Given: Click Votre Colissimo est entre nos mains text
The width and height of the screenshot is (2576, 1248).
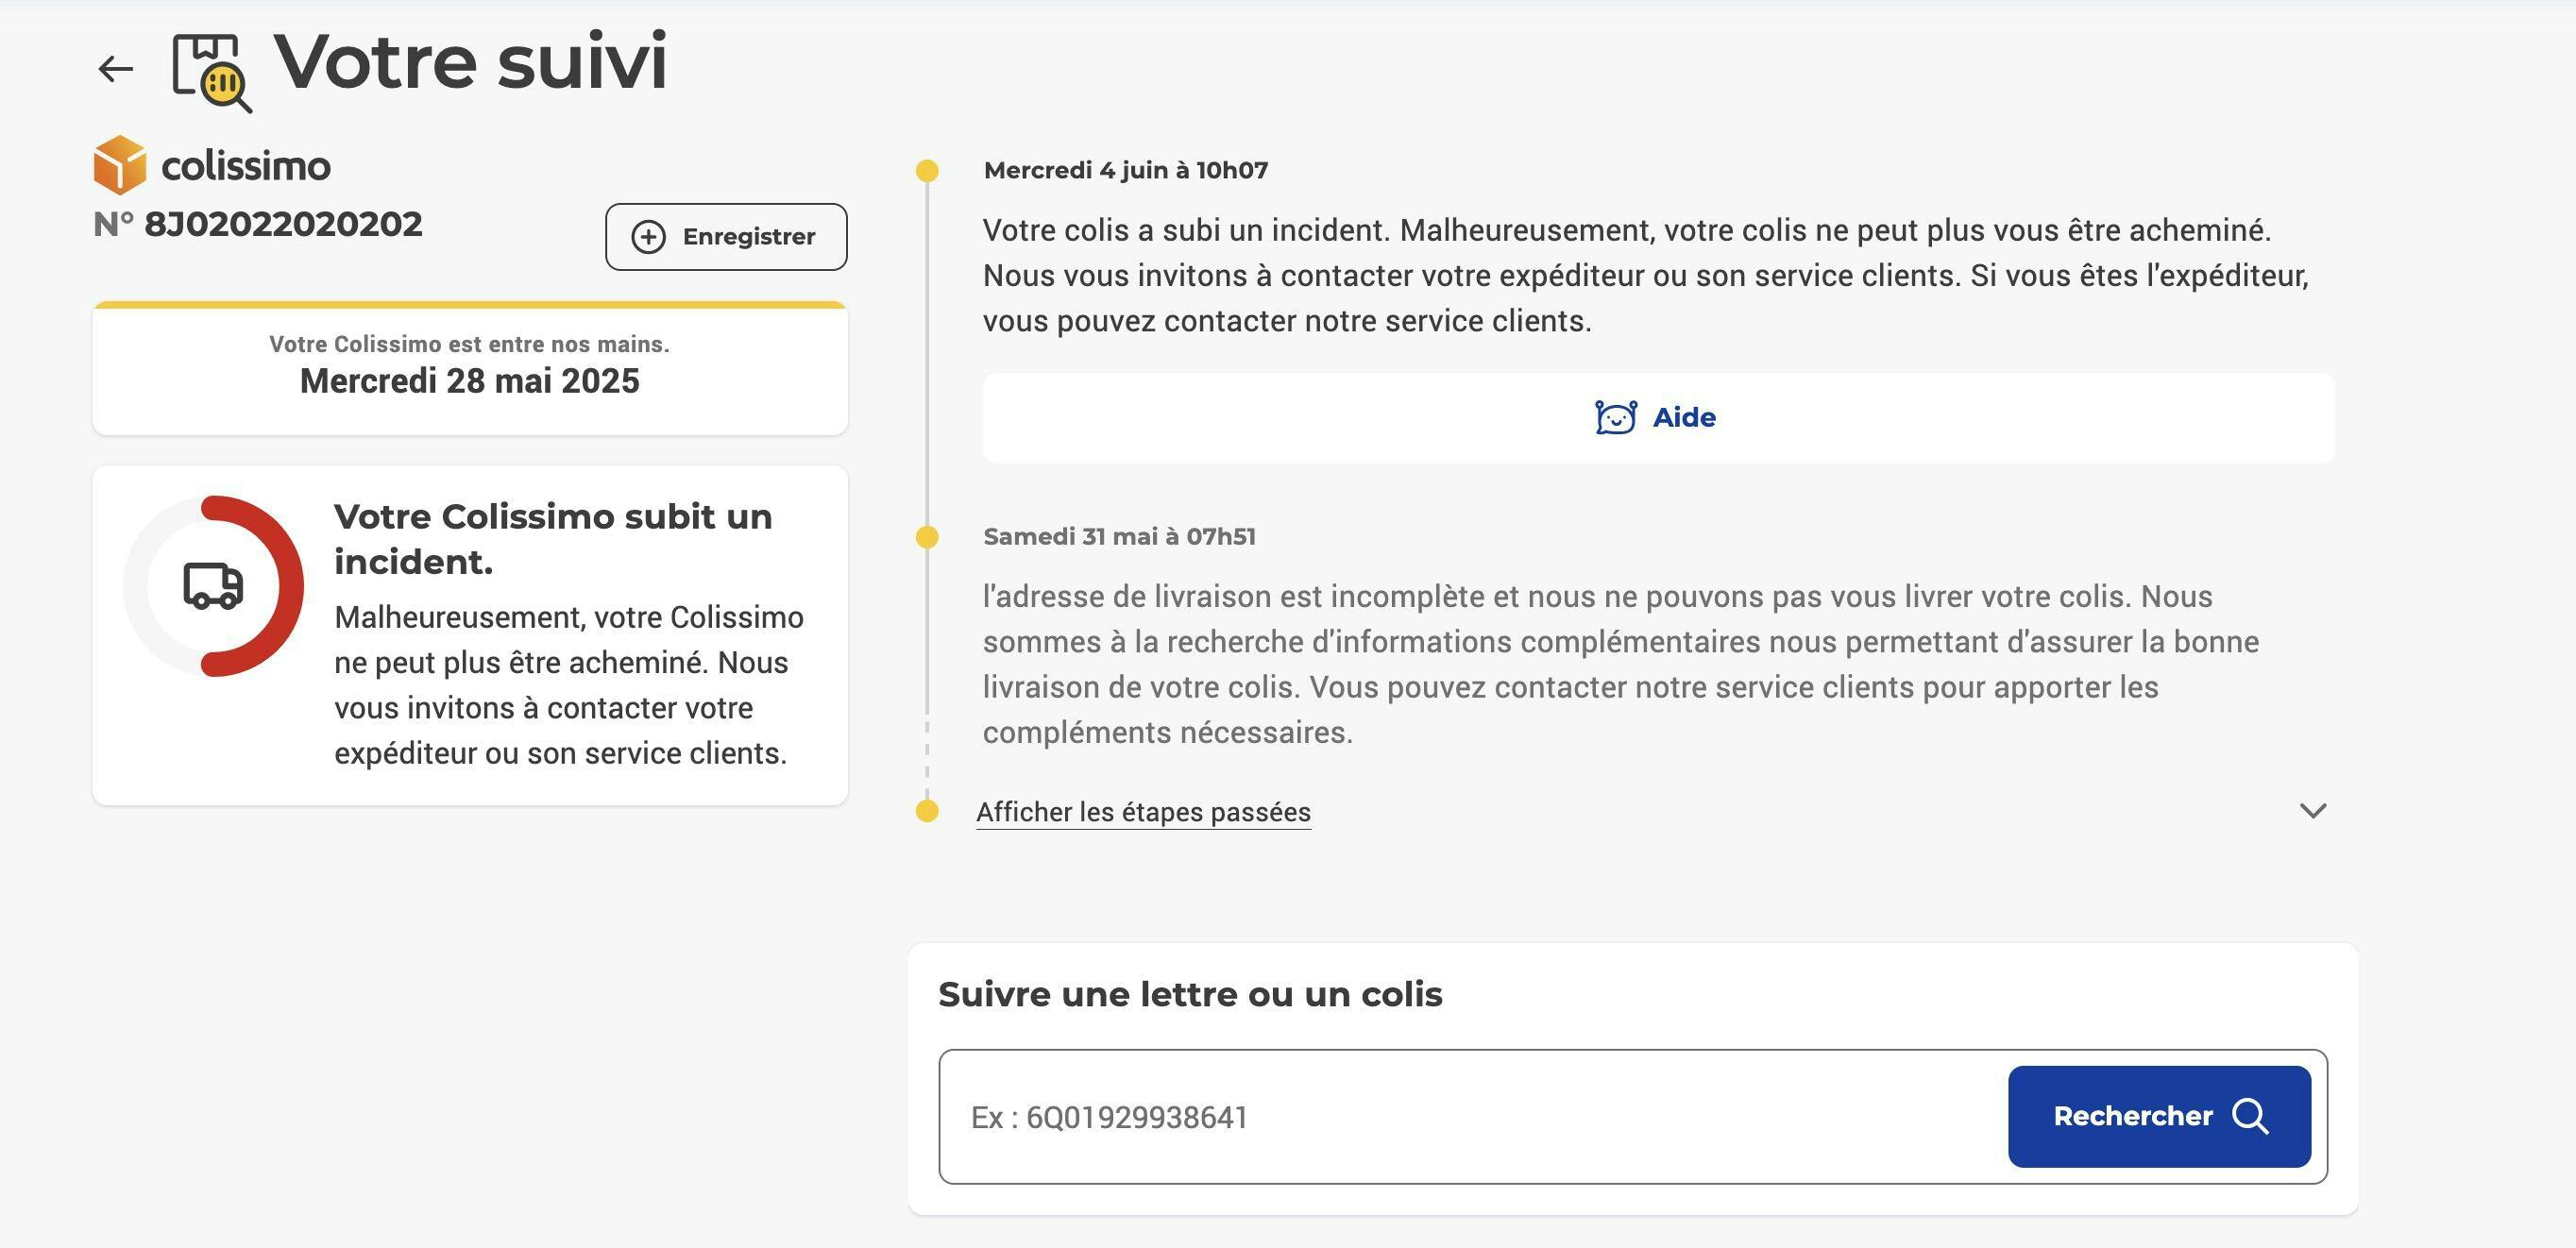Looking at the screenshot, I should 470,344.
